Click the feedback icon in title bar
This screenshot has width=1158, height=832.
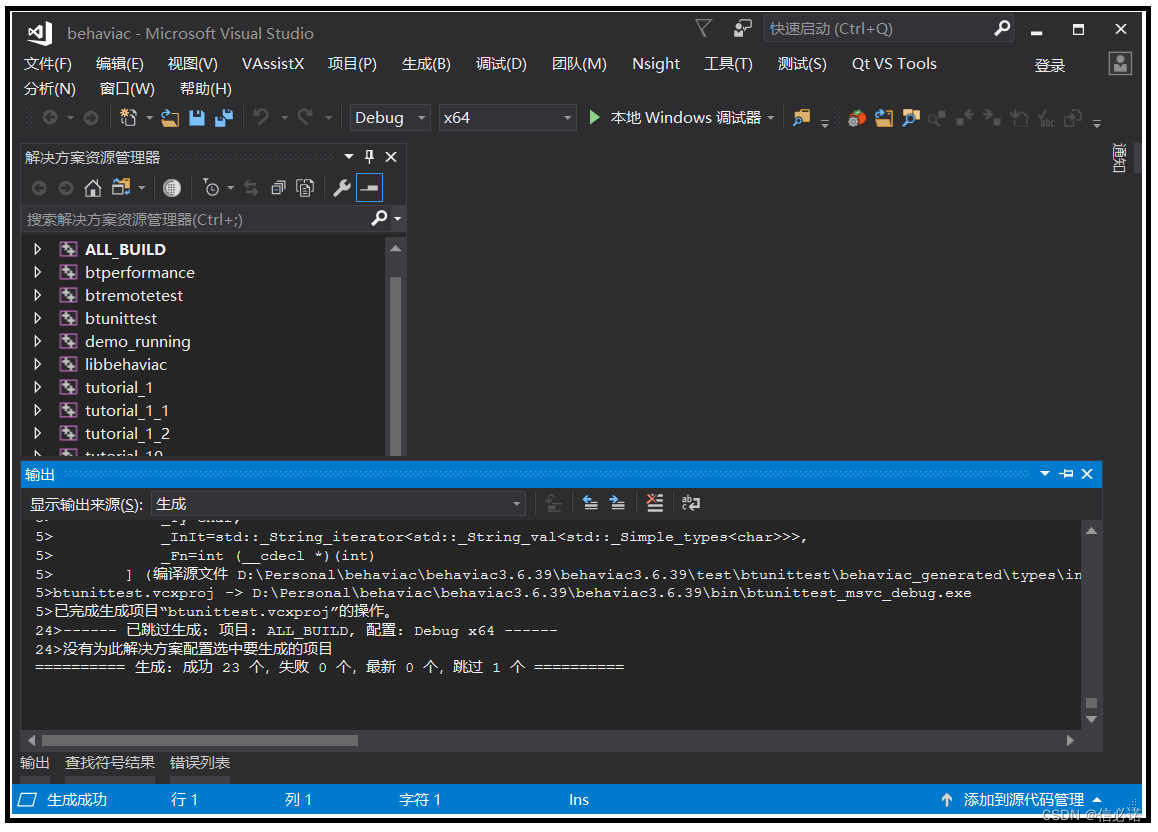tap(742, 29)
